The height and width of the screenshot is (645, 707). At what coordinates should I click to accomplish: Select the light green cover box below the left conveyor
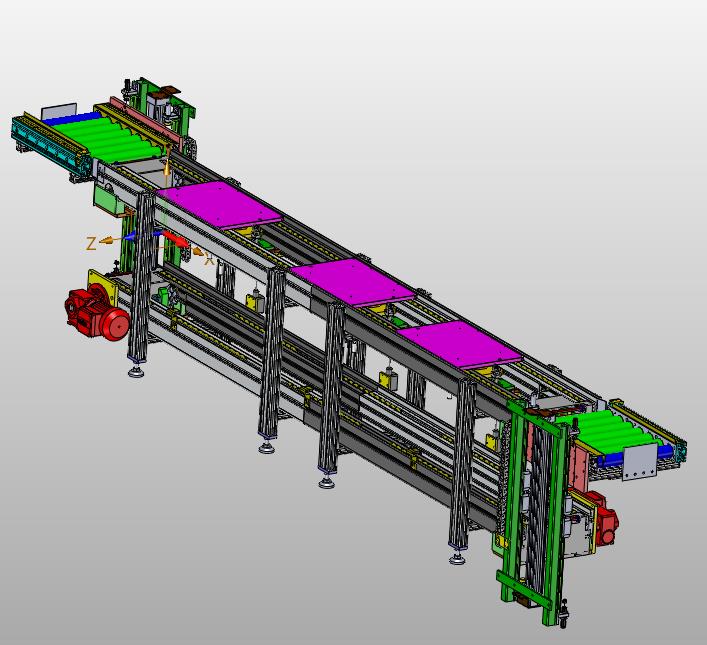click(x=109, y=198)
